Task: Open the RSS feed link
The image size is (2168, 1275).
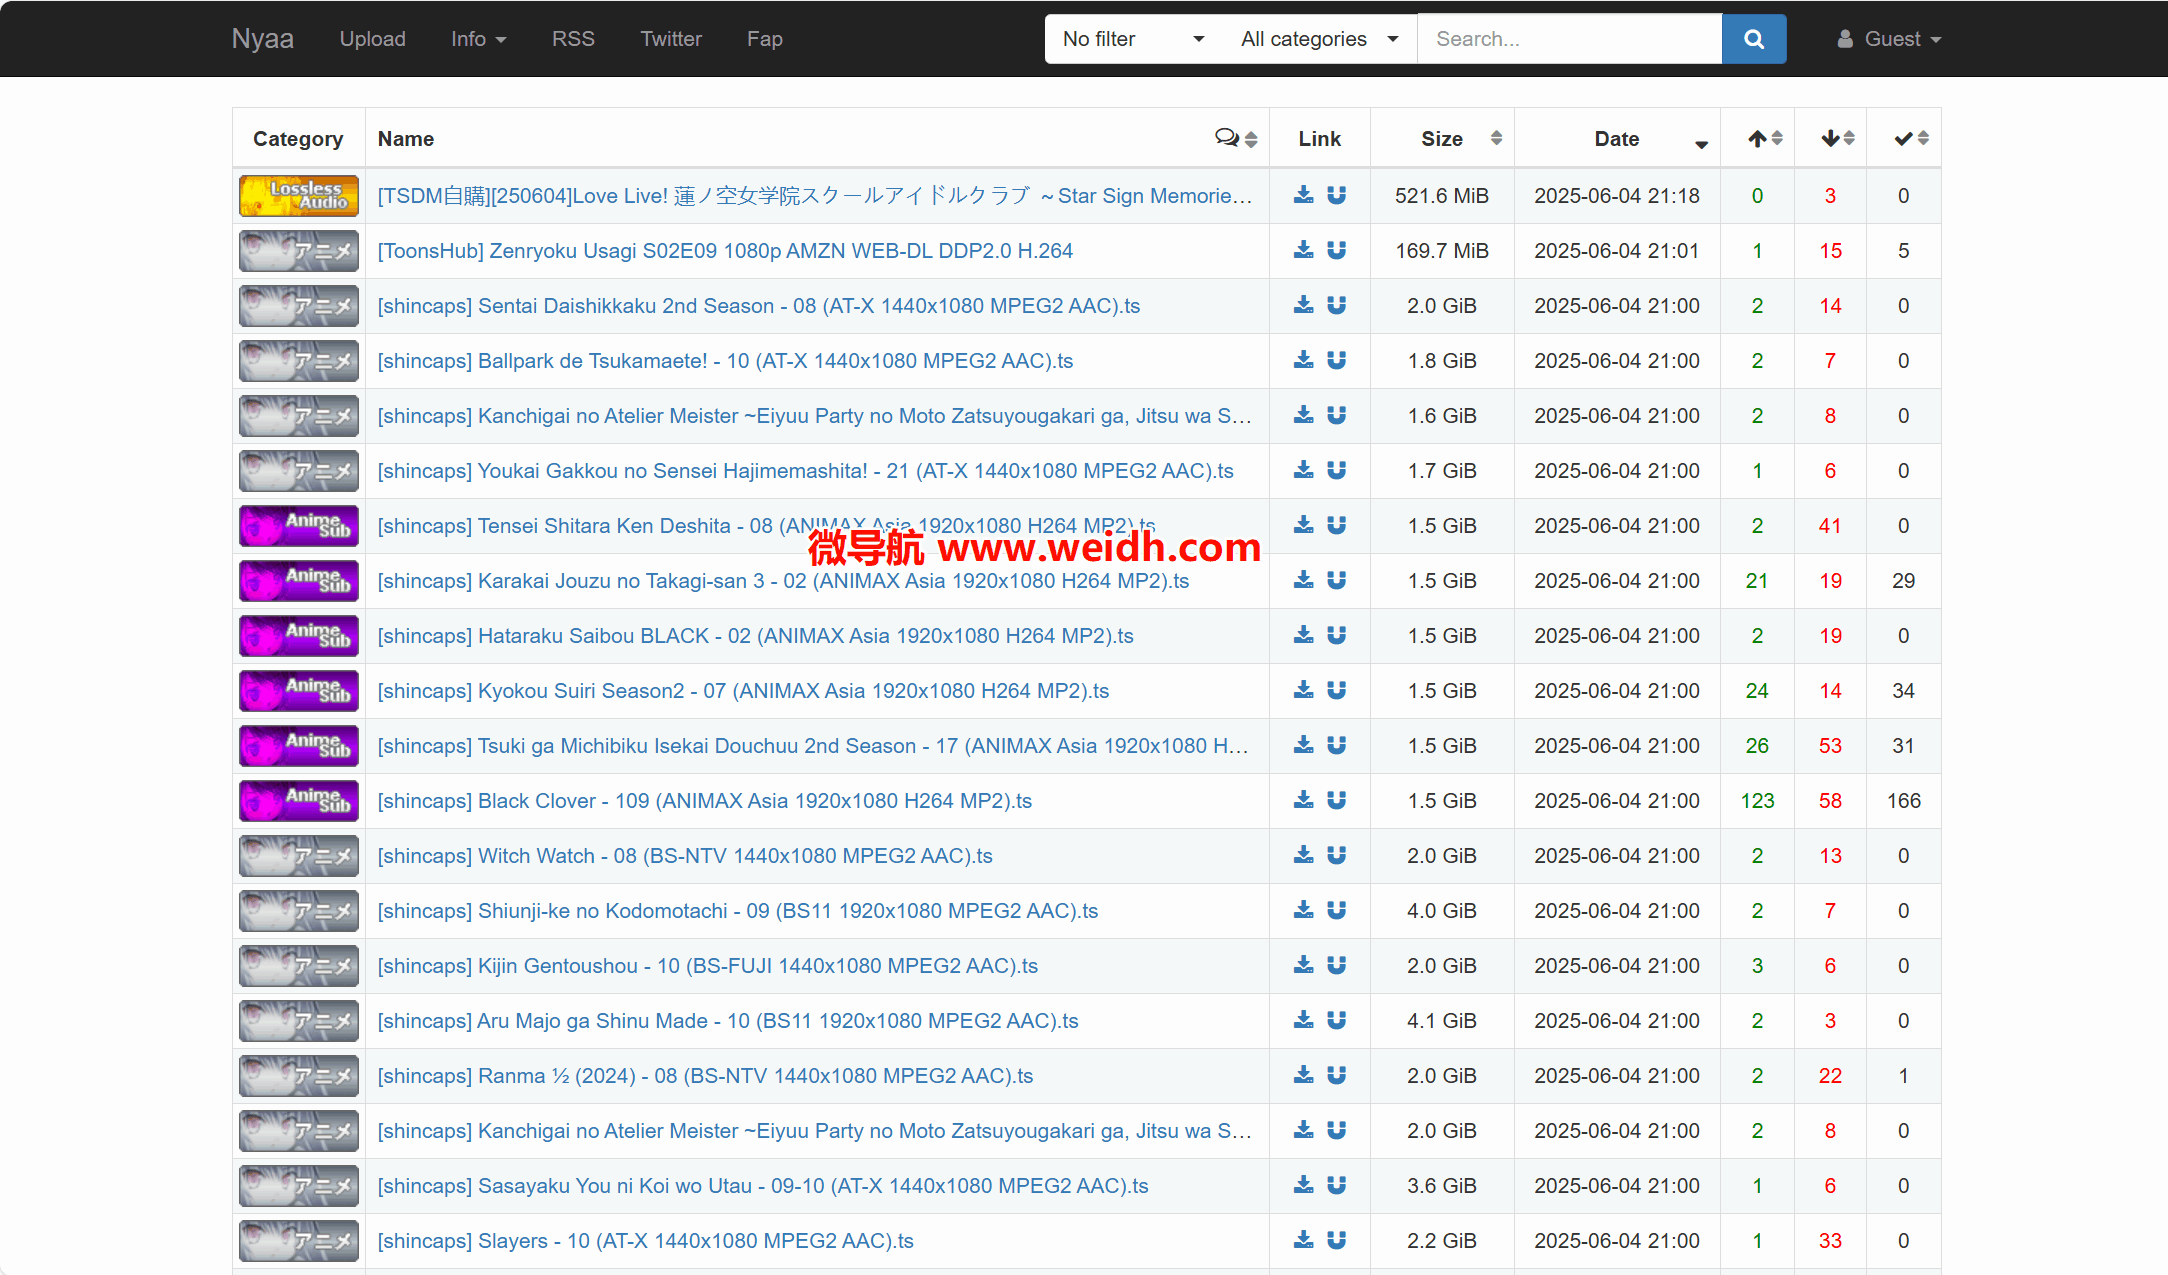Action: pyautogui.click(x=573, y=39)
